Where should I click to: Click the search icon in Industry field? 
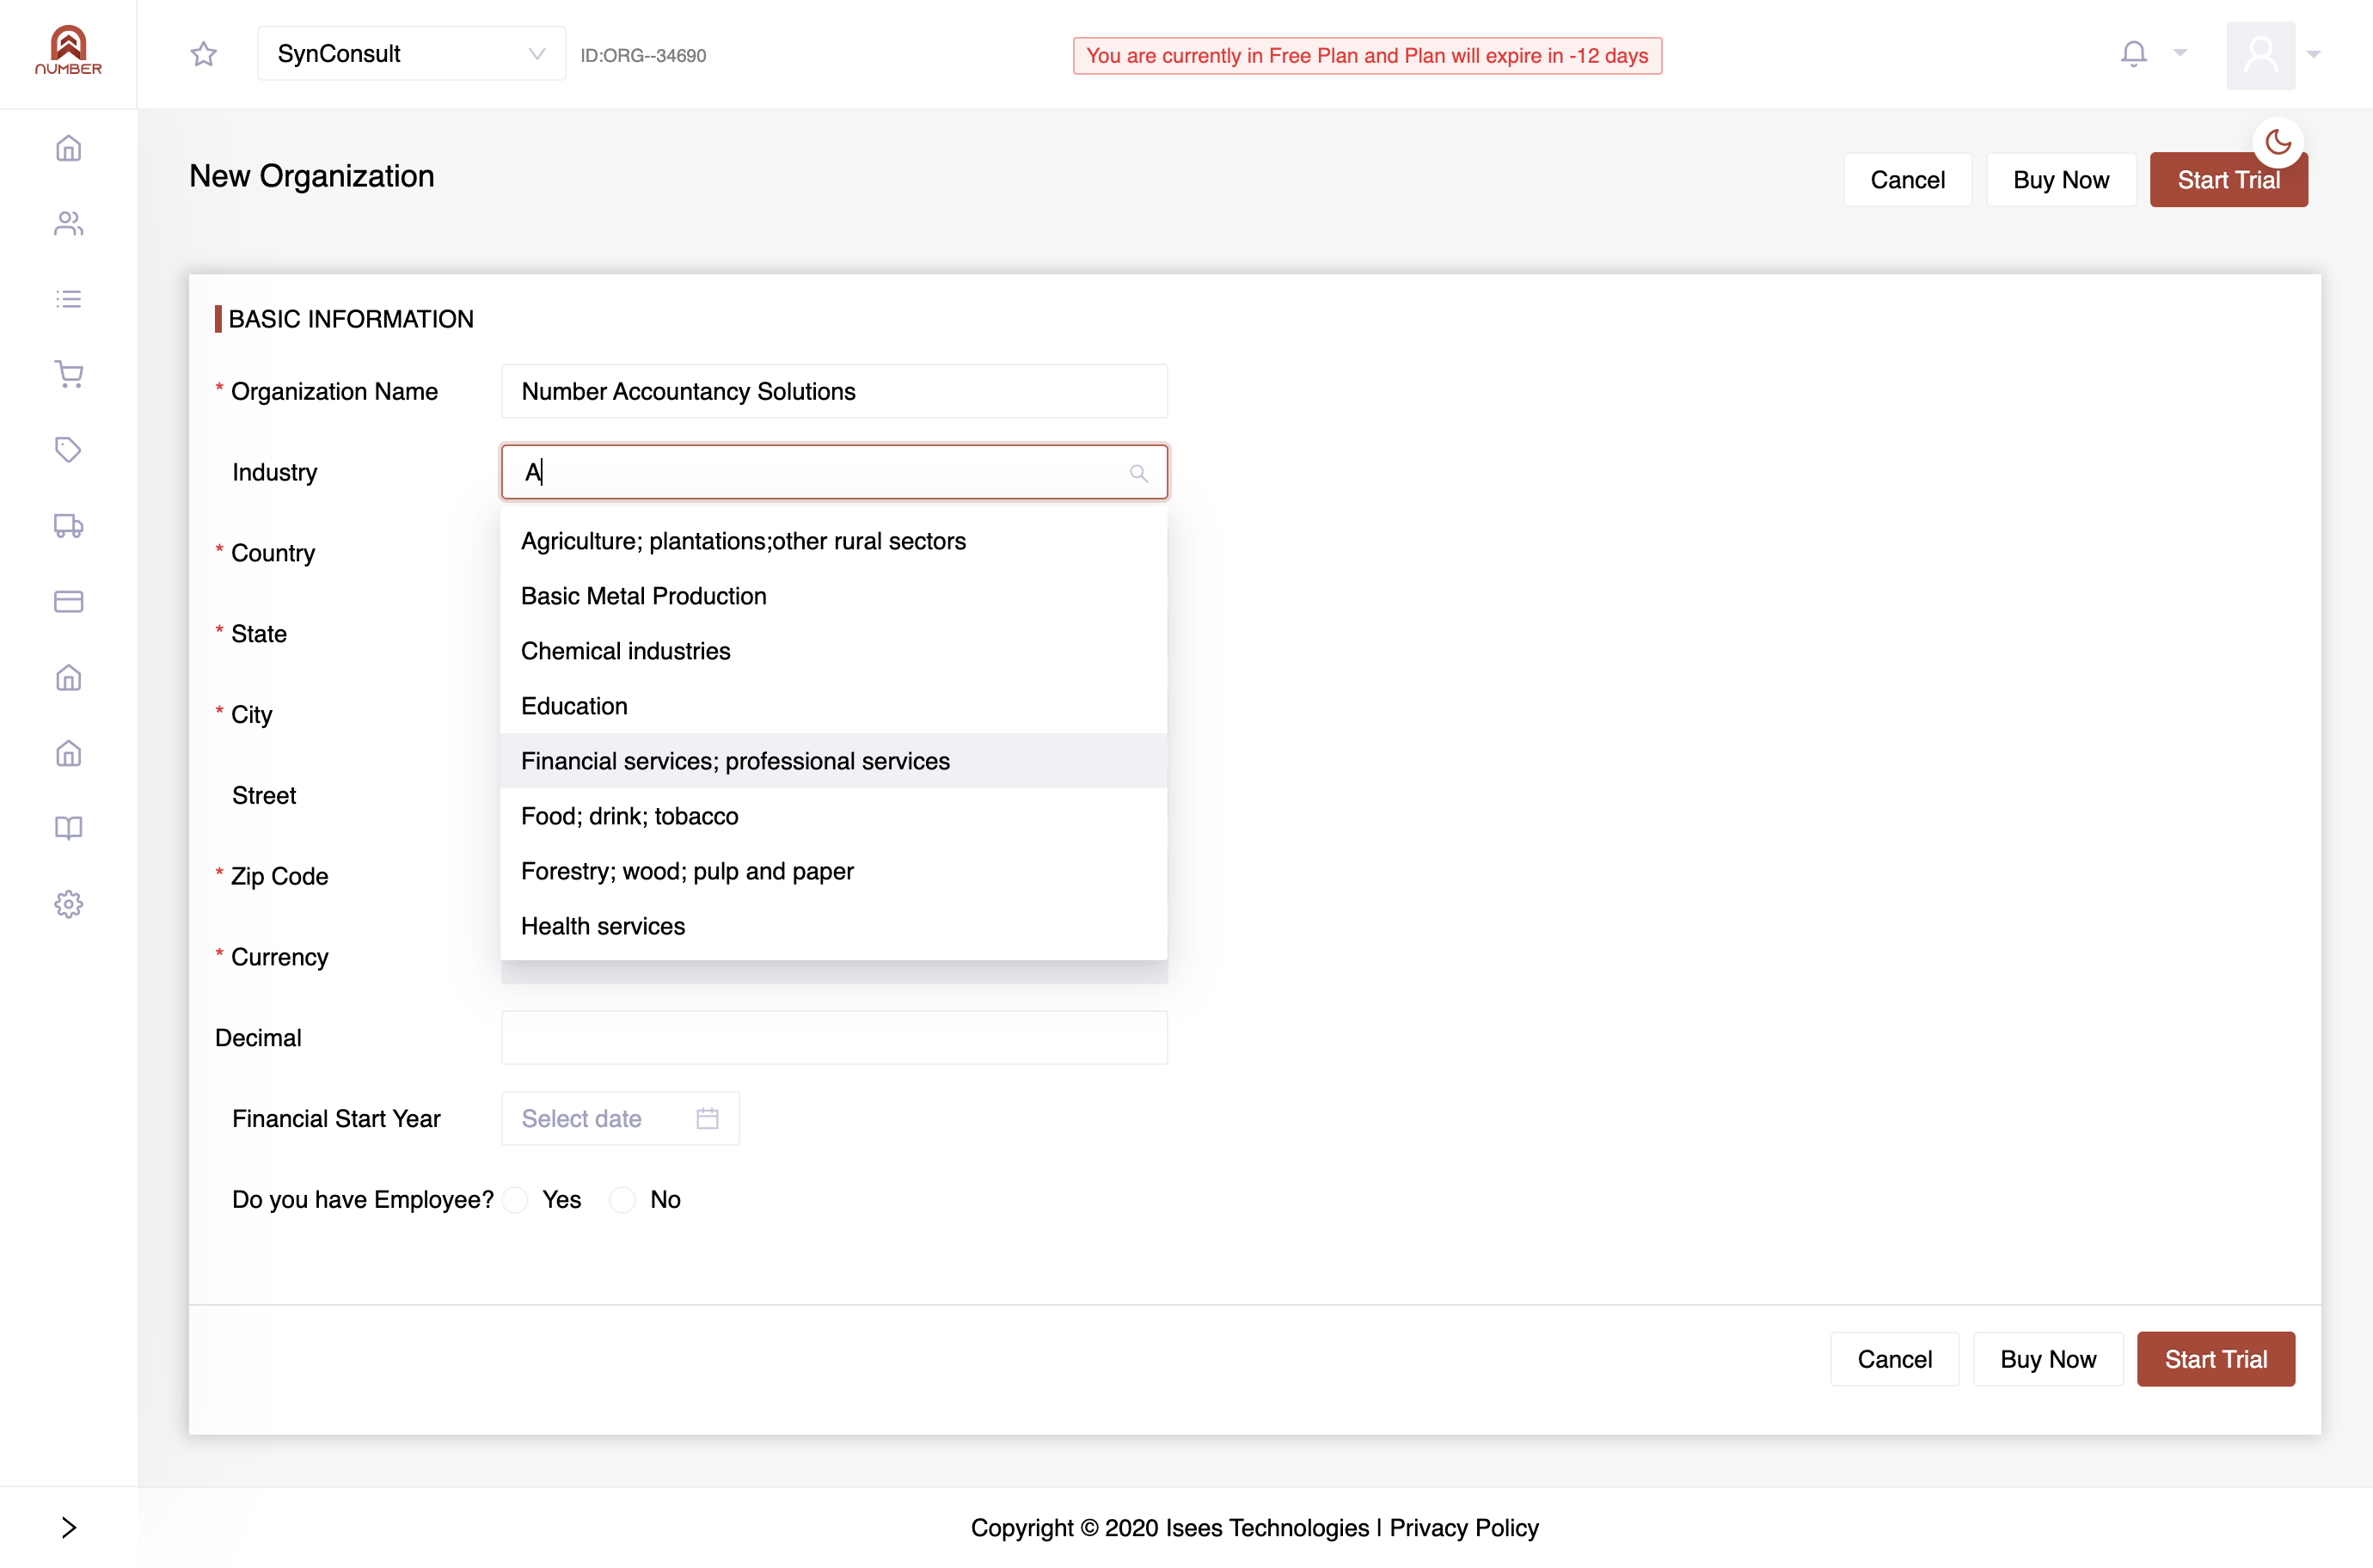point(1138,473)
